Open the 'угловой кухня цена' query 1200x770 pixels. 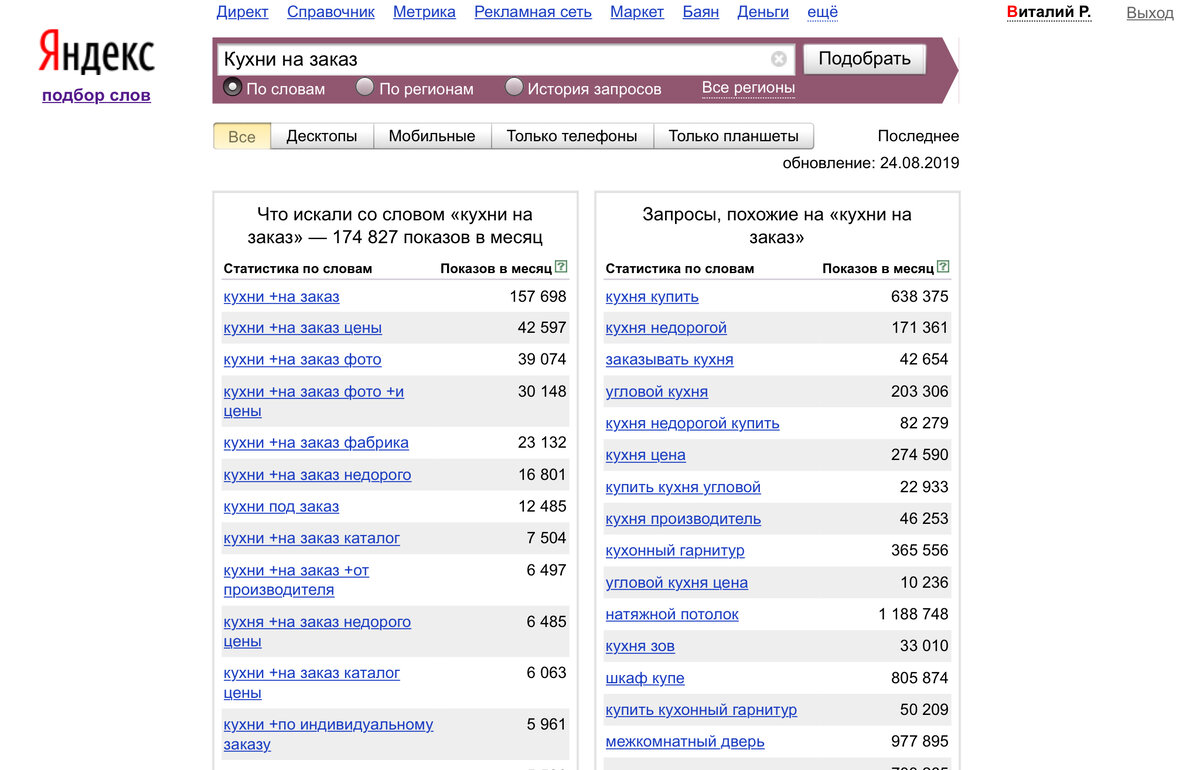click(676, 583)
